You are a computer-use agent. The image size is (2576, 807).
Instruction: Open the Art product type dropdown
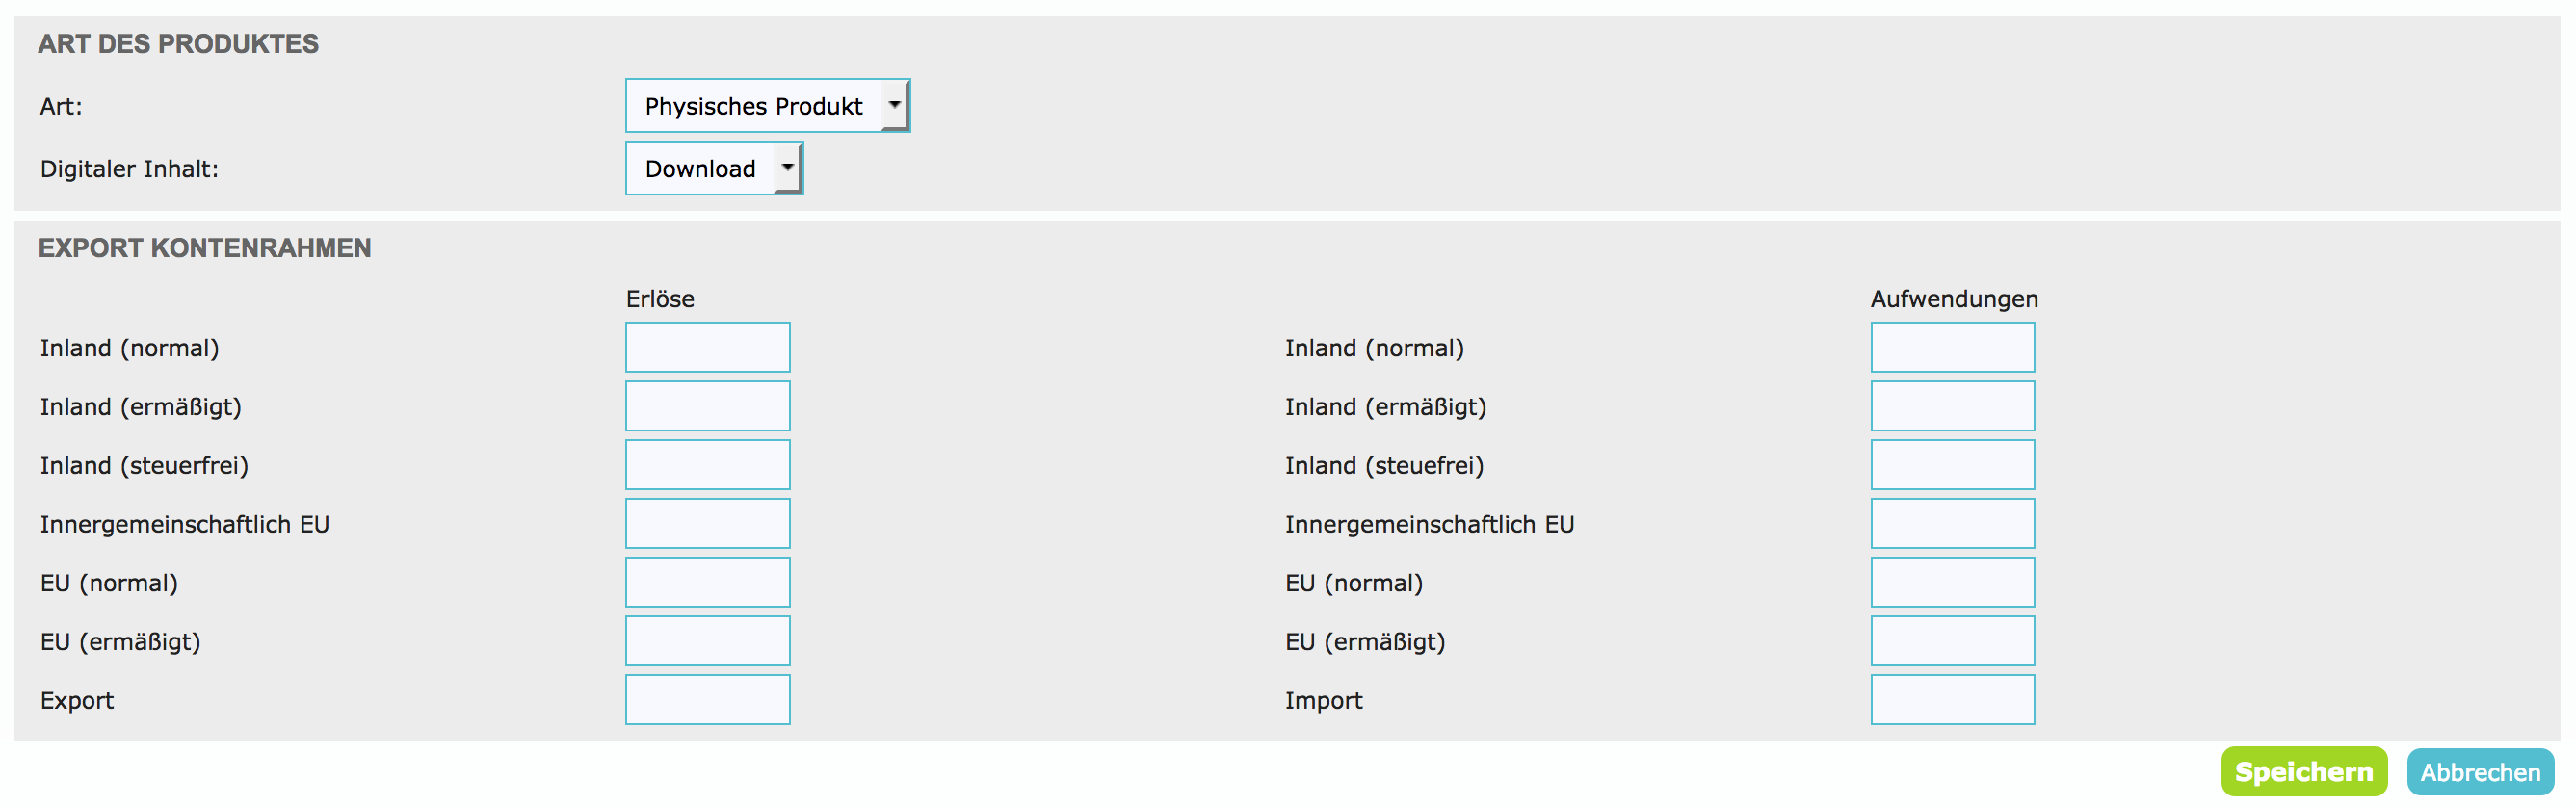click(x=767, y=106)
